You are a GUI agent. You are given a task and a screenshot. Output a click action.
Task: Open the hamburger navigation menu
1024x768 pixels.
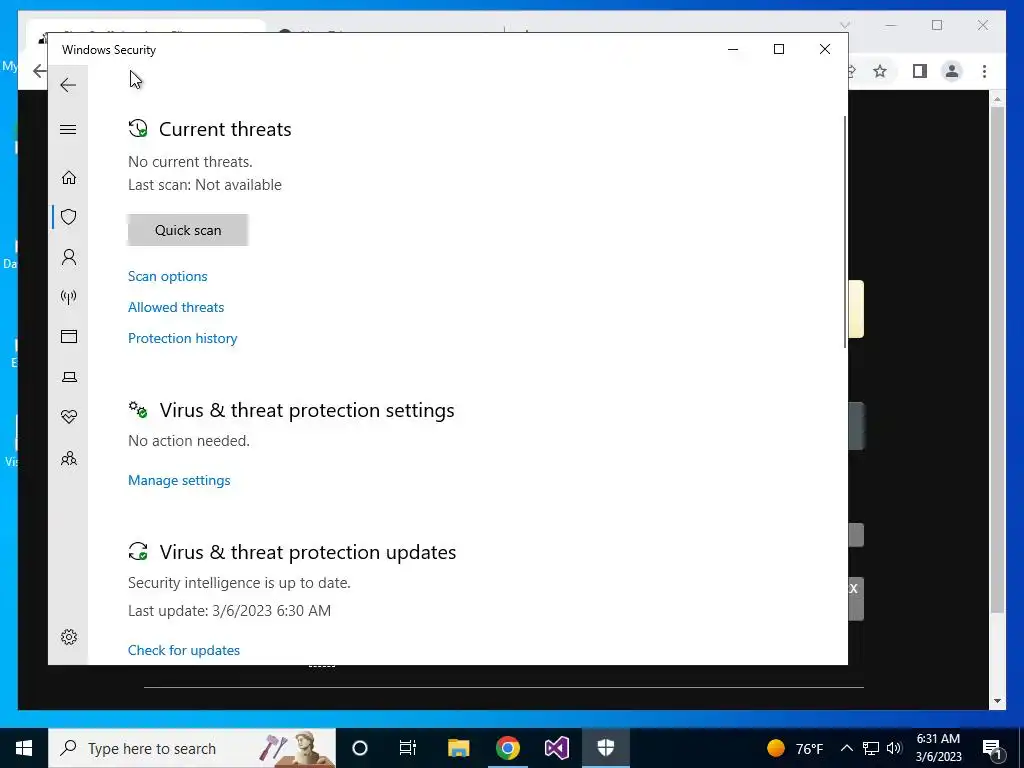tap(68, 129)
